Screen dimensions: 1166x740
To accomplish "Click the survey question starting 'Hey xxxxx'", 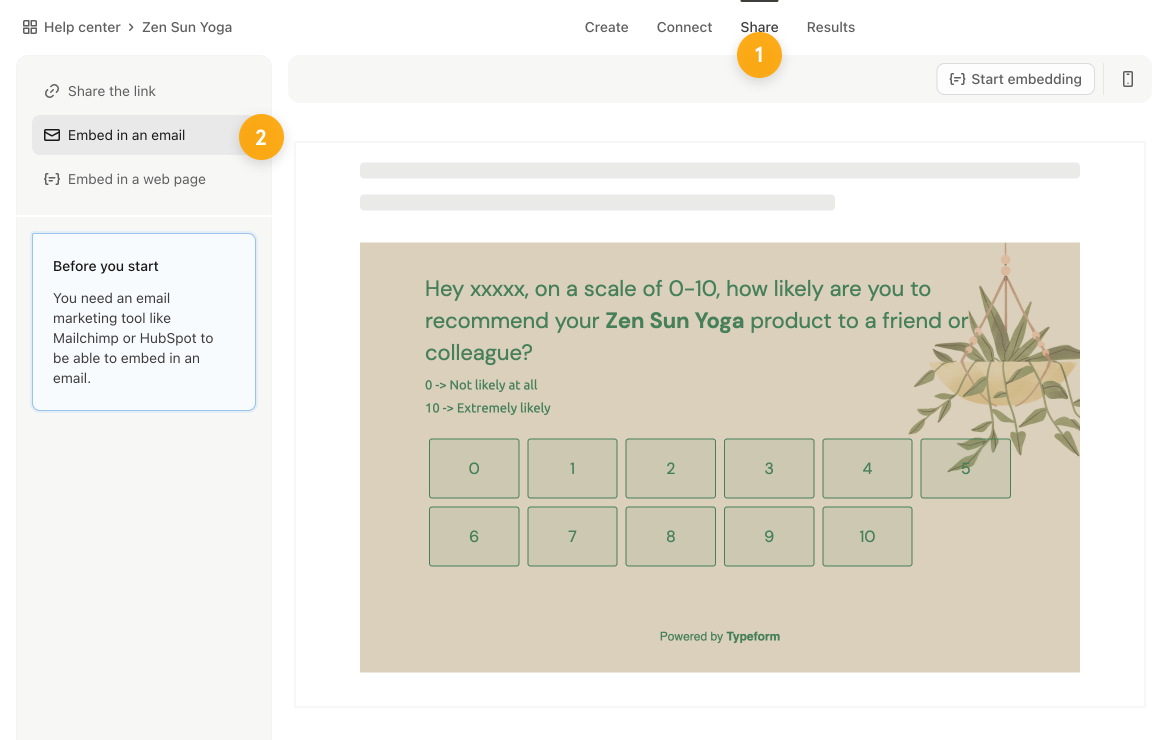I will 697,321.
